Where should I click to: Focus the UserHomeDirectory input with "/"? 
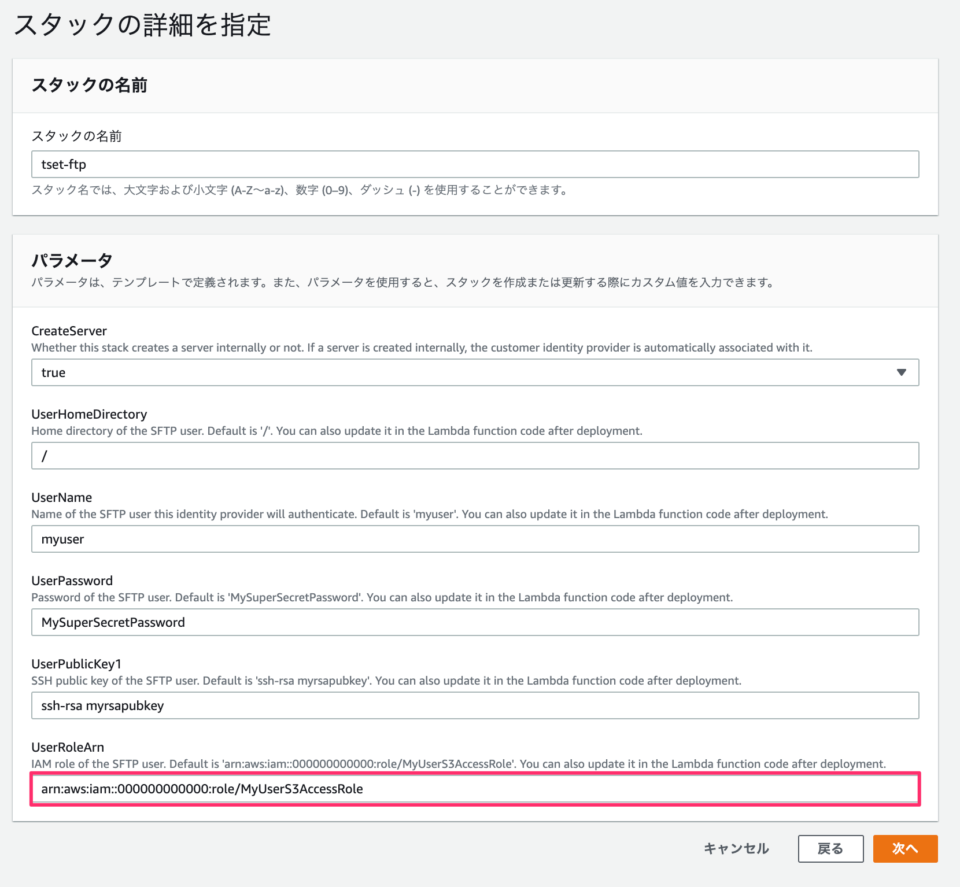(x=474, y=456)
